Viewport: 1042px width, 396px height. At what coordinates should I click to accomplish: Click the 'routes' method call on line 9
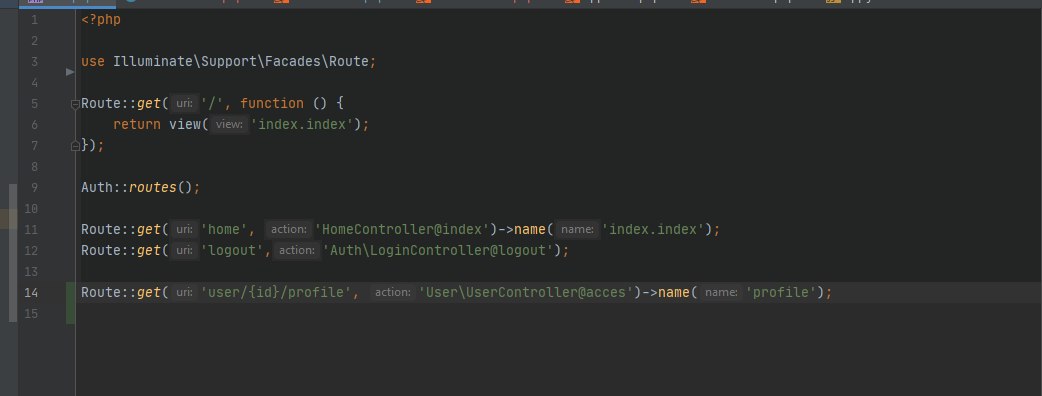153,187
